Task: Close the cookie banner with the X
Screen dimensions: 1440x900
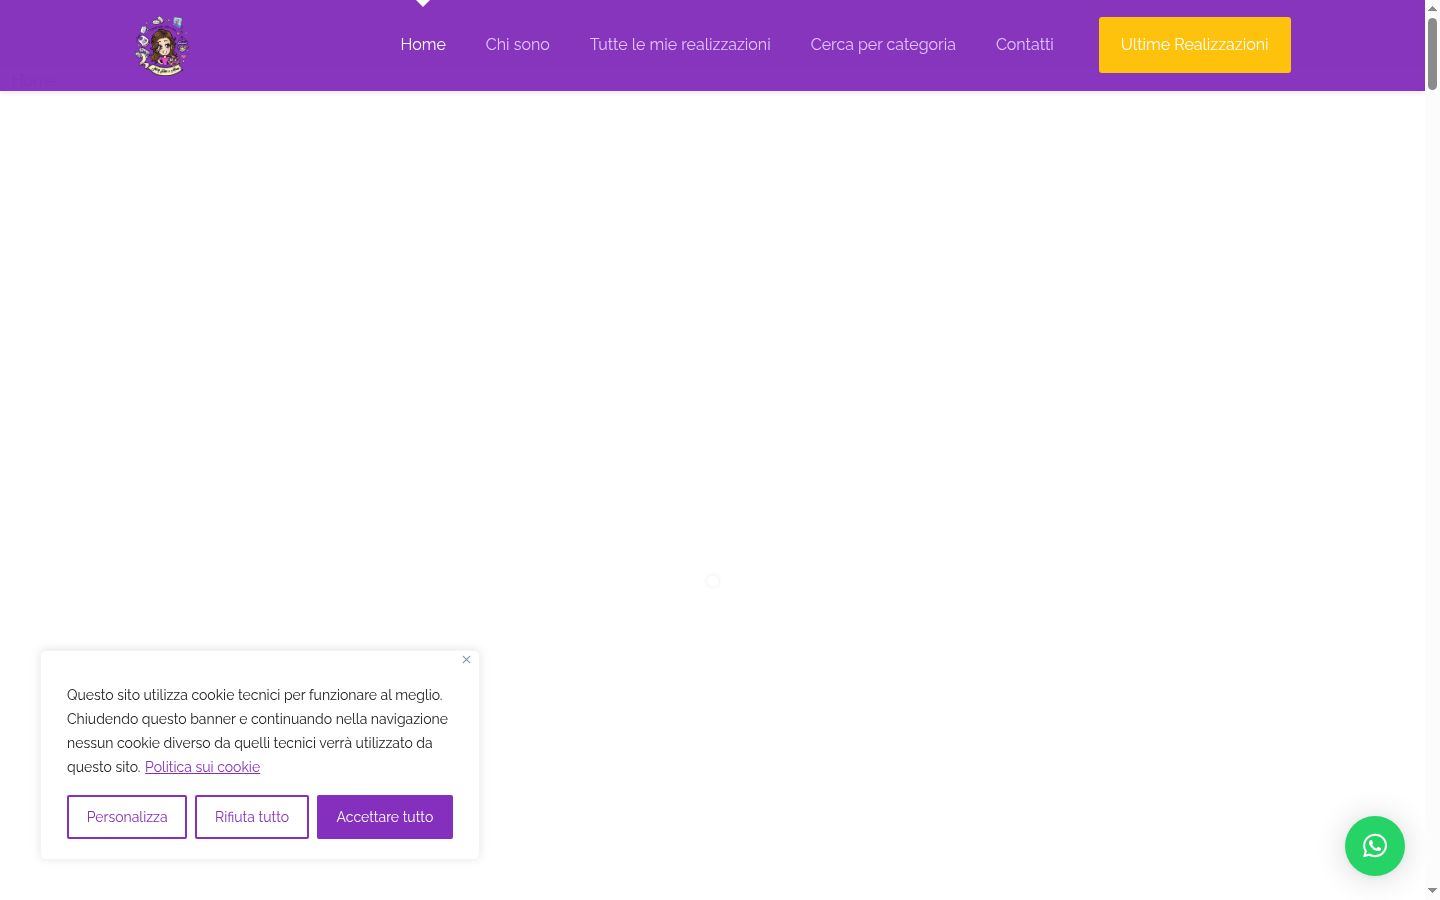Action: point(466,660)
